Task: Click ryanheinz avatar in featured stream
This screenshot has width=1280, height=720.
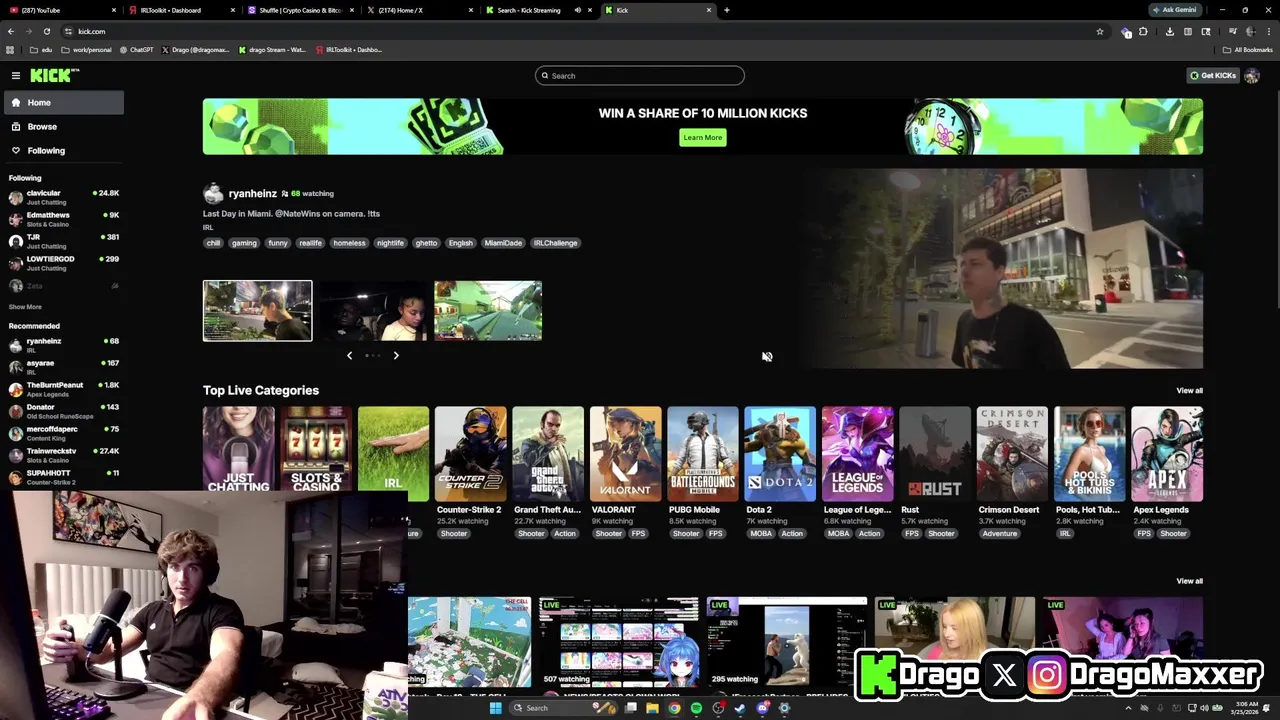Action: click(x=213, y=193)
